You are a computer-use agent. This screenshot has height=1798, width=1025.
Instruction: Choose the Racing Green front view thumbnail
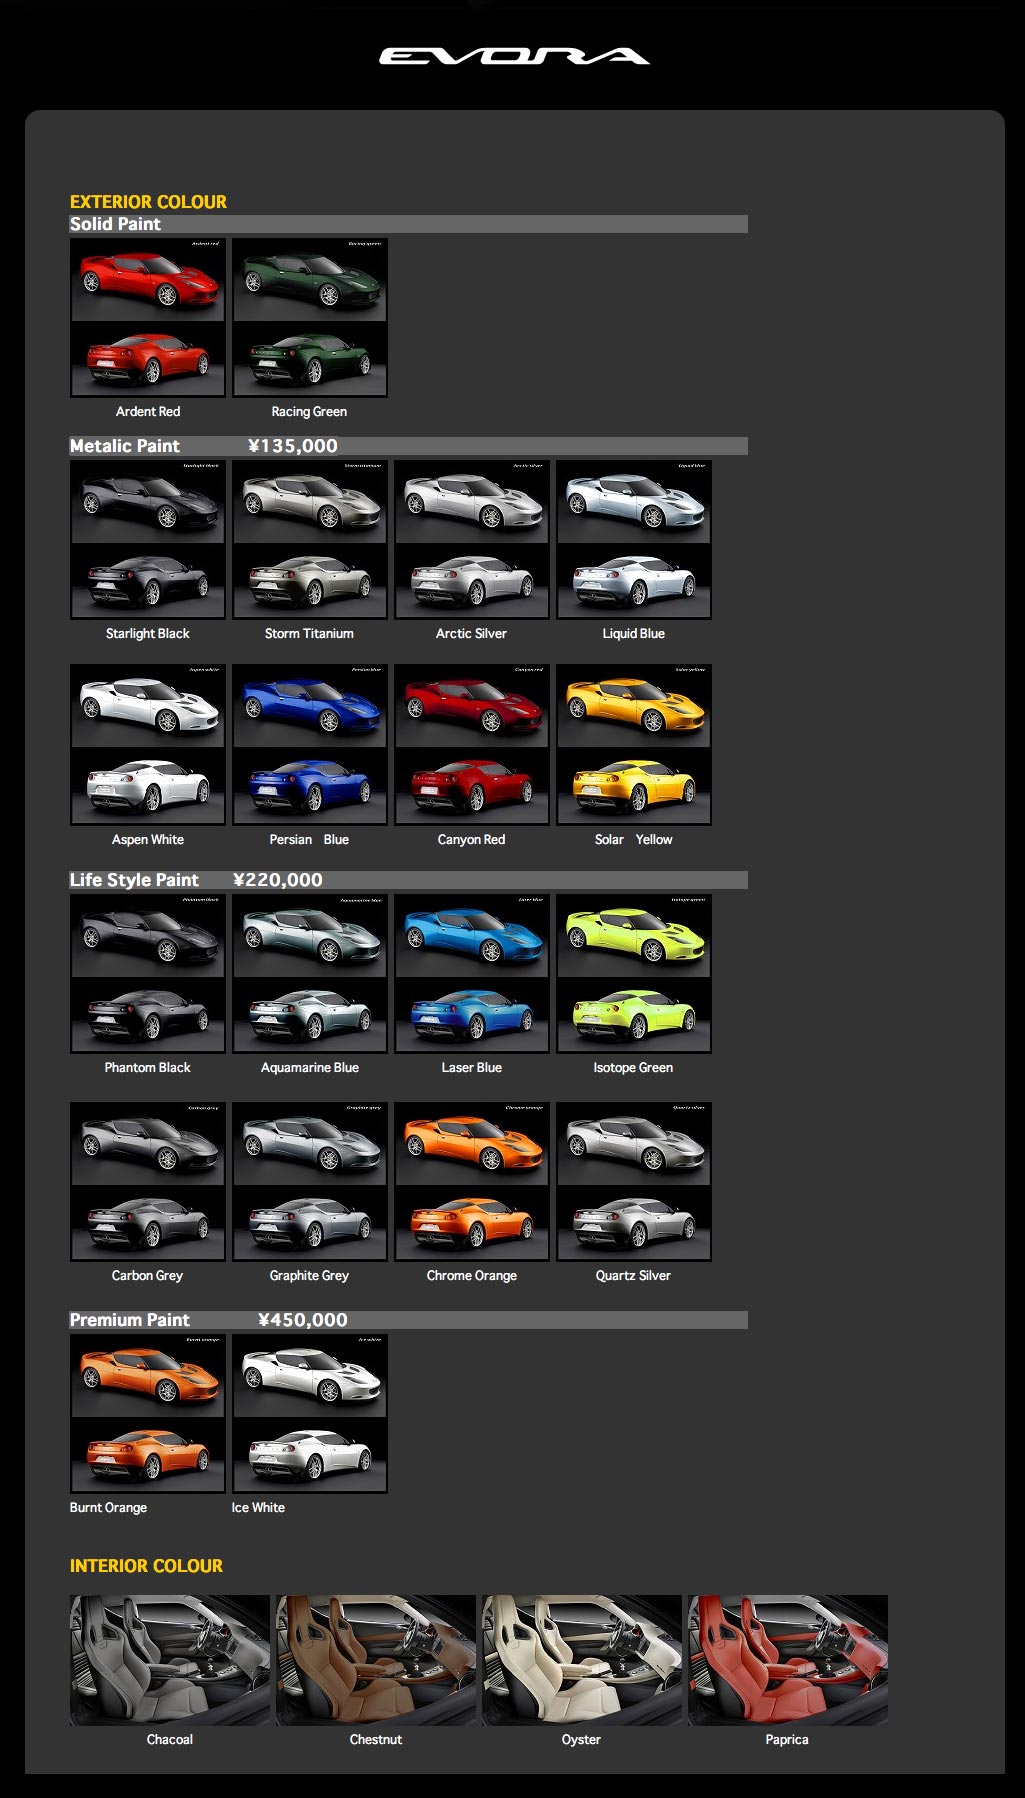click(x=310, y=280)
